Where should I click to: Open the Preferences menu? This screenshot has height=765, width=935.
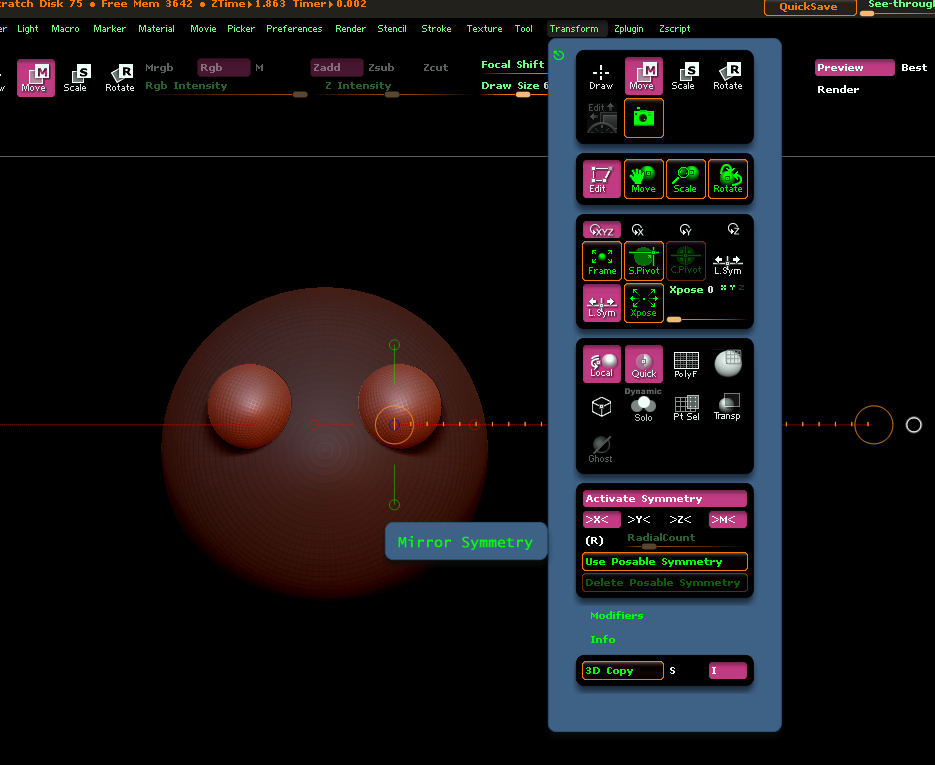tap(294, 29)
